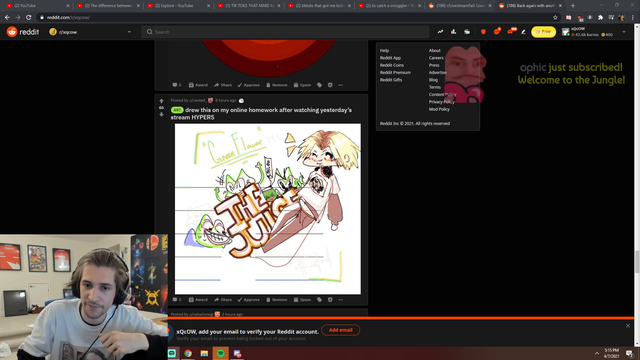Click Award under the homework drawing post

[198, 300]
